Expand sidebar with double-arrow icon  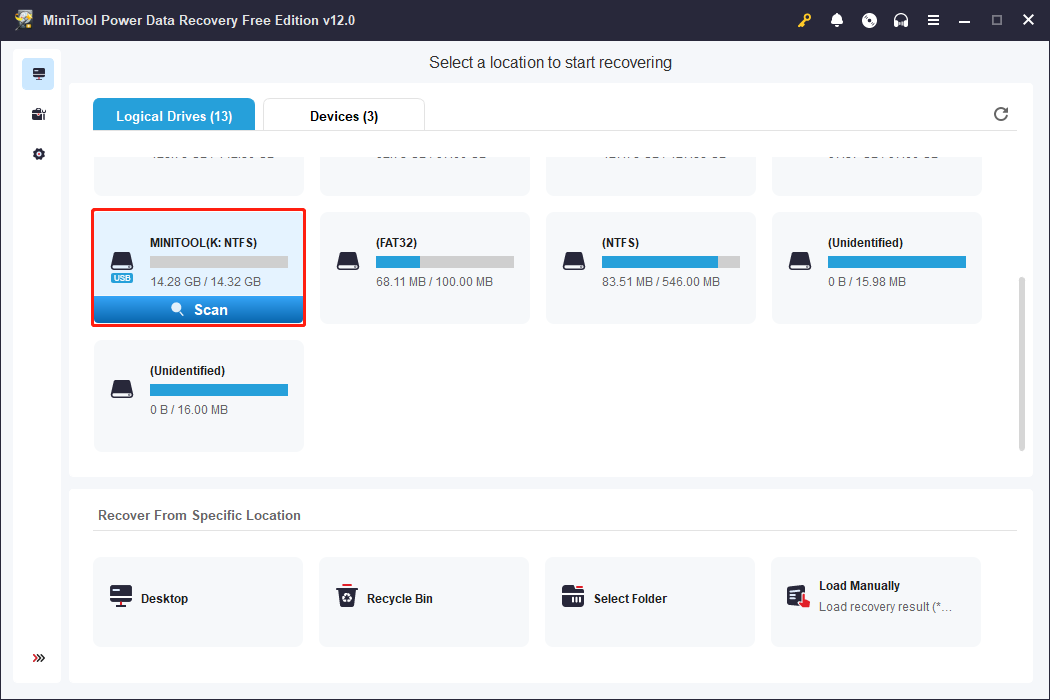click(38, 658)
